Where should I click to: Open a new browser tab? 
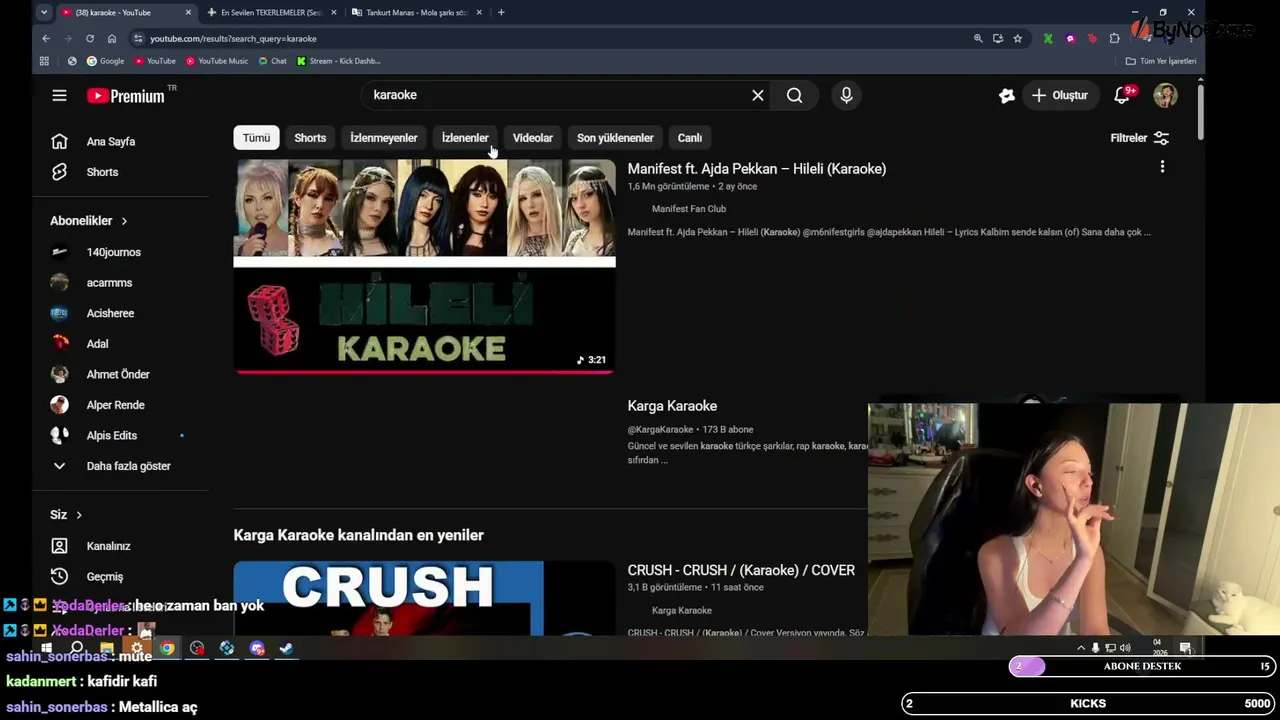[x=501, y=12]
